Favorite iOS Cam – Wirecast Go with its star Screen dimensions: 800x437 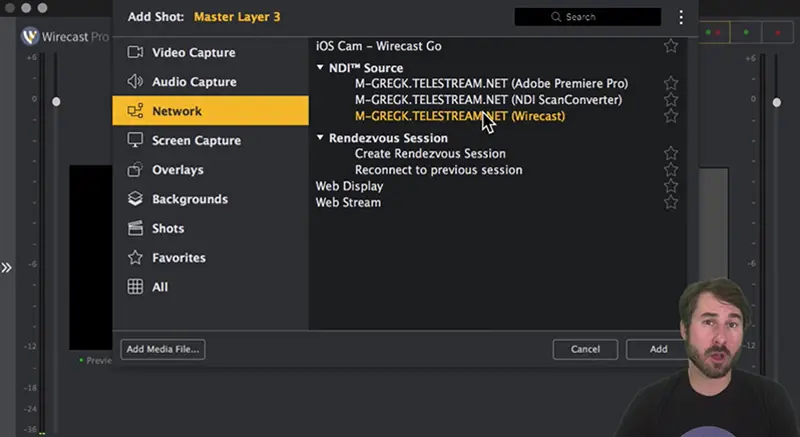[671, 46]
